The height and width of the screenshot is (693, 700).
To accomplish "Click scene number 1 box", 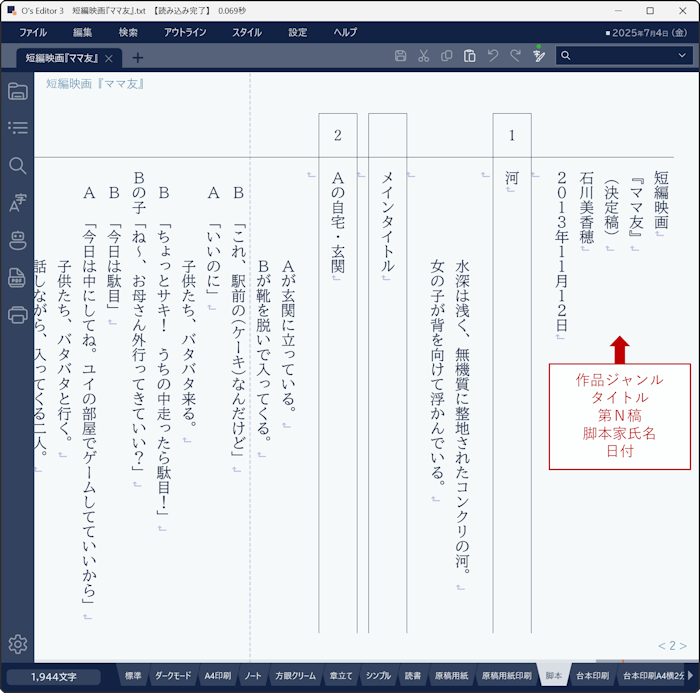I will [x=512, y=135].
